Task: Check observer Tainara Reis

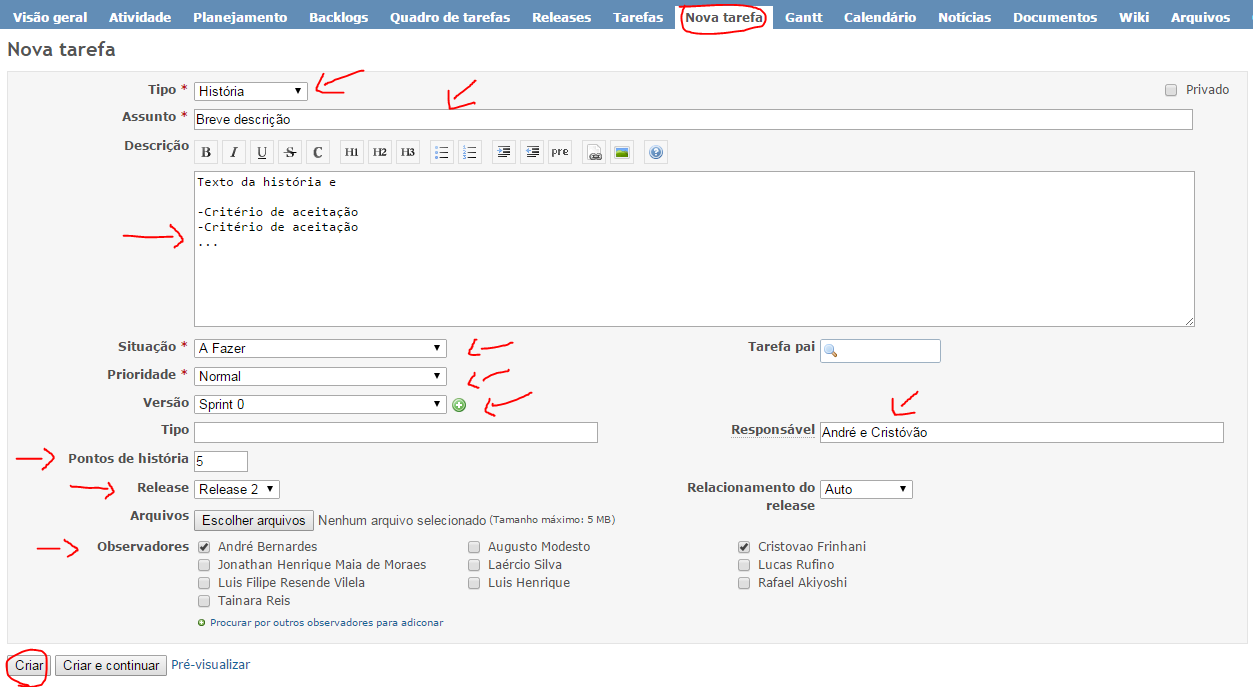Action: (204, 601)
